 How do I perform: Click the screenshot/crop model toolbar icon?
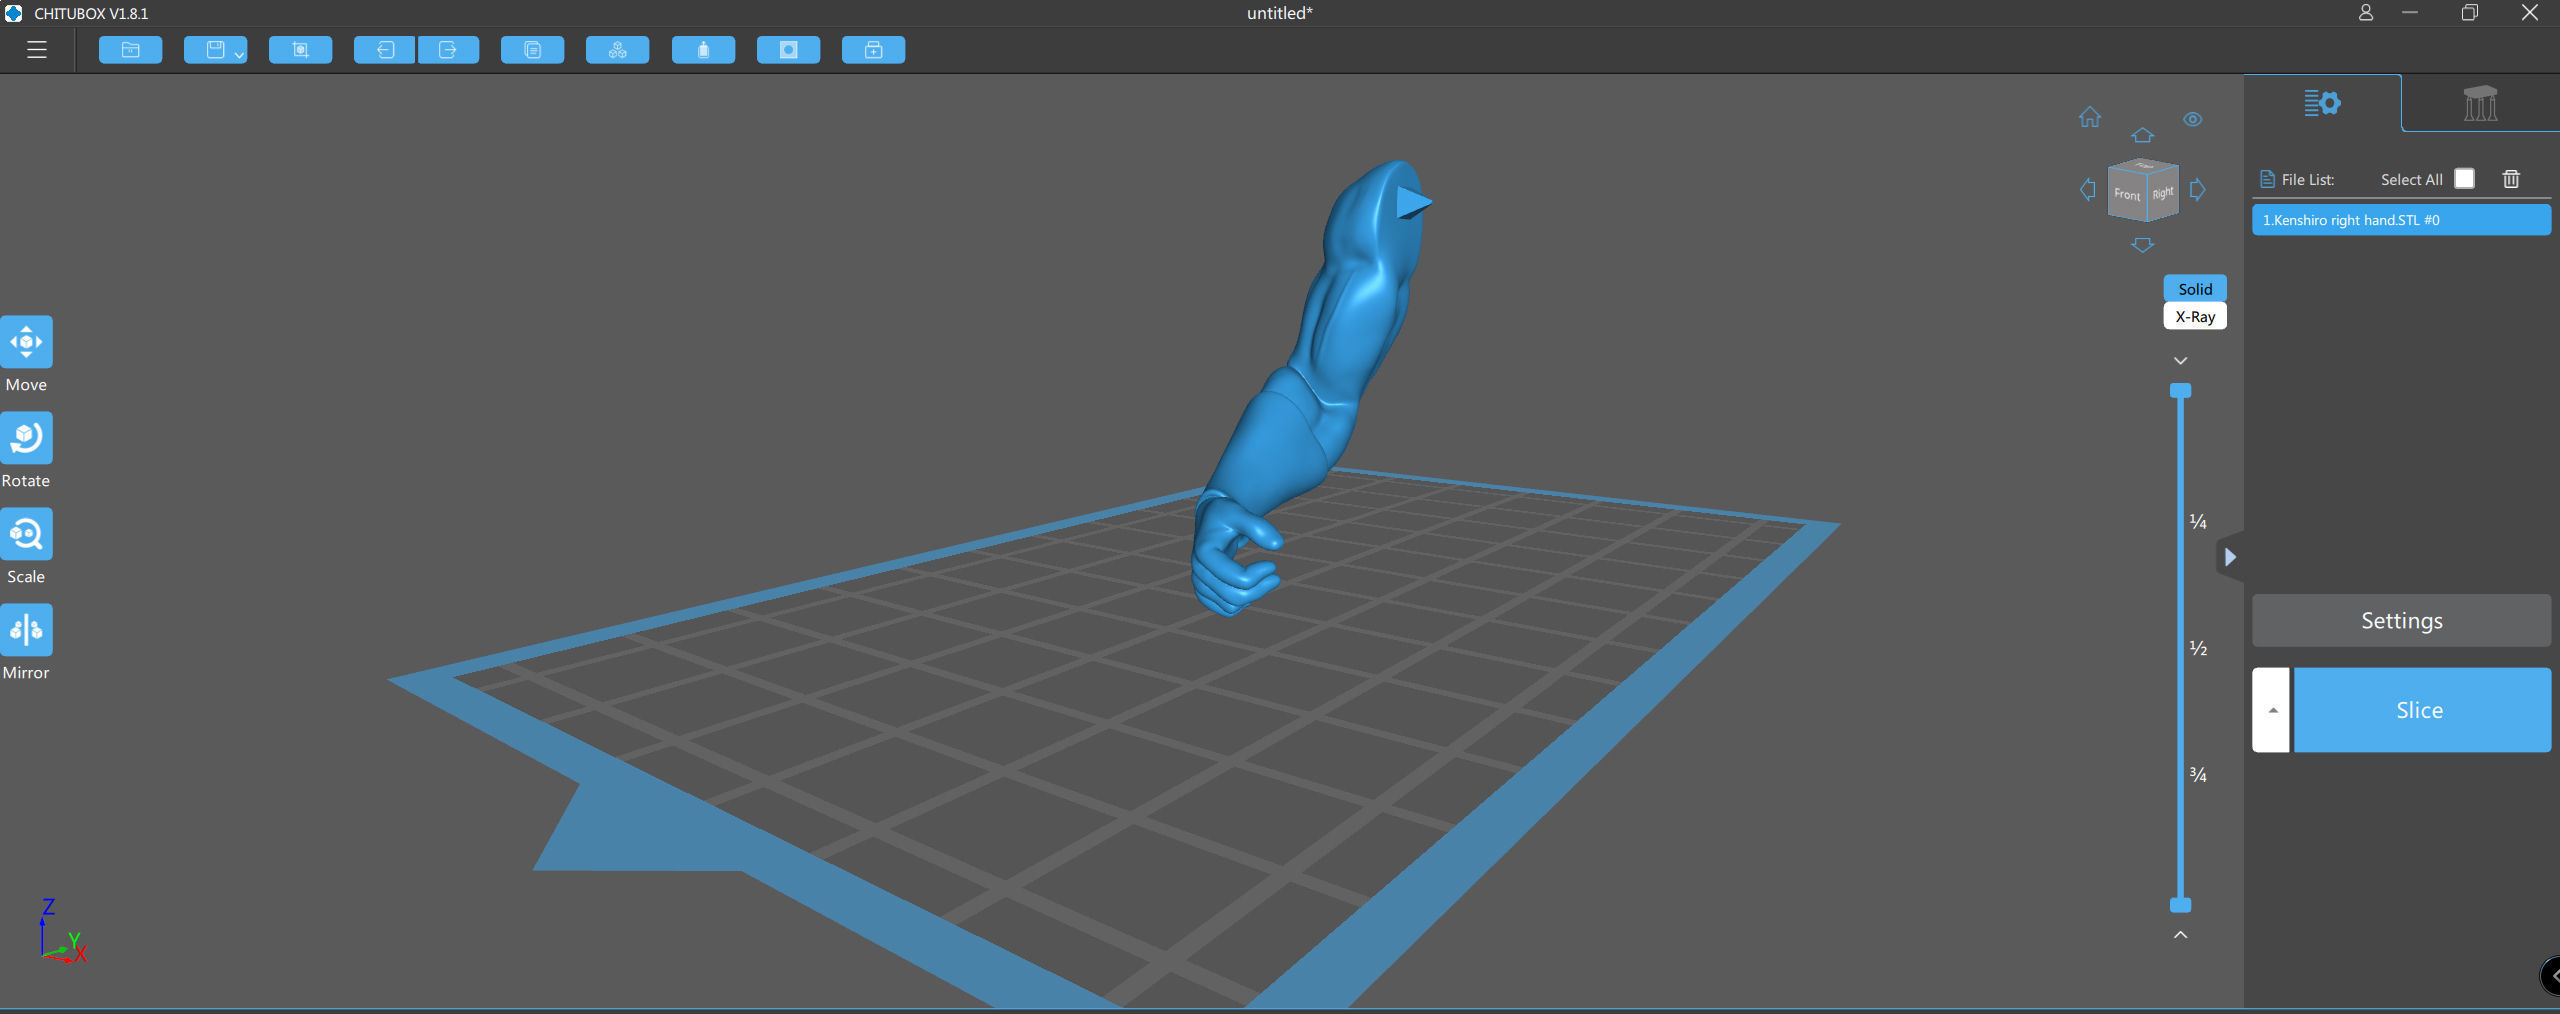(x=300, y=50)
